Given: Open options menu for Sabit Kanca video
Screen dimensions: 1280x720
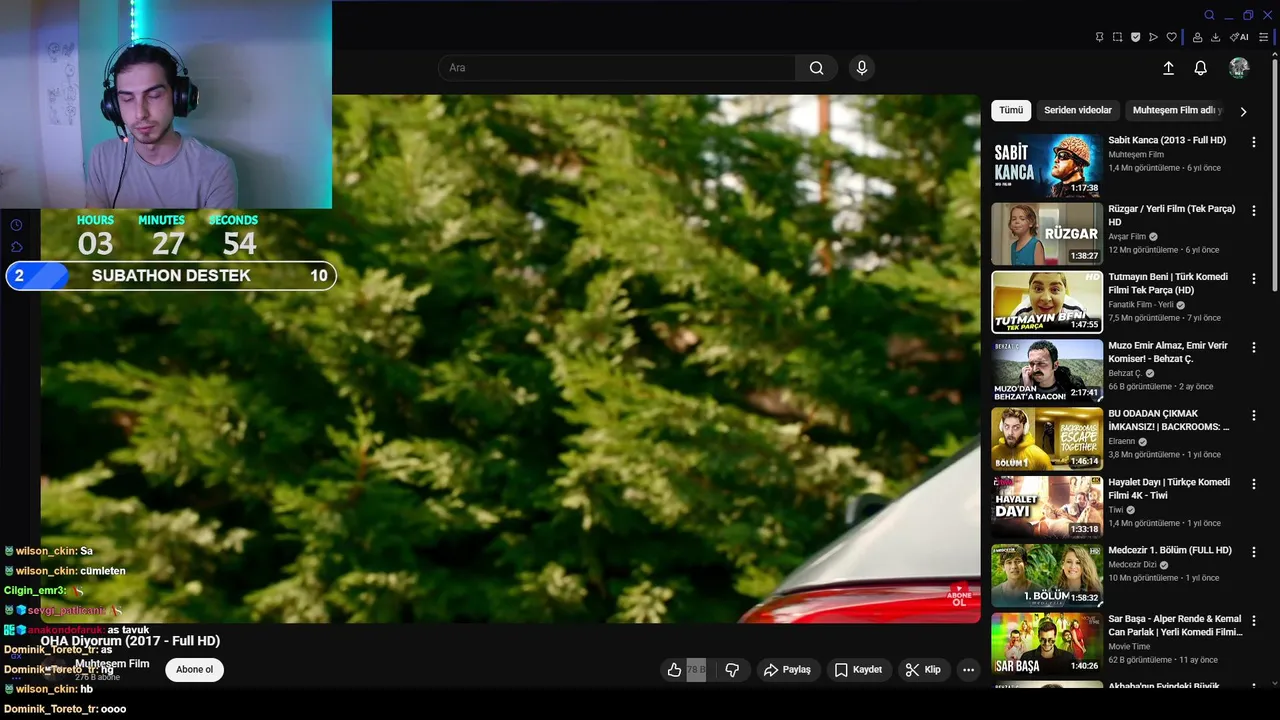Looking at the screenshot, I should tap(1253, 142).
